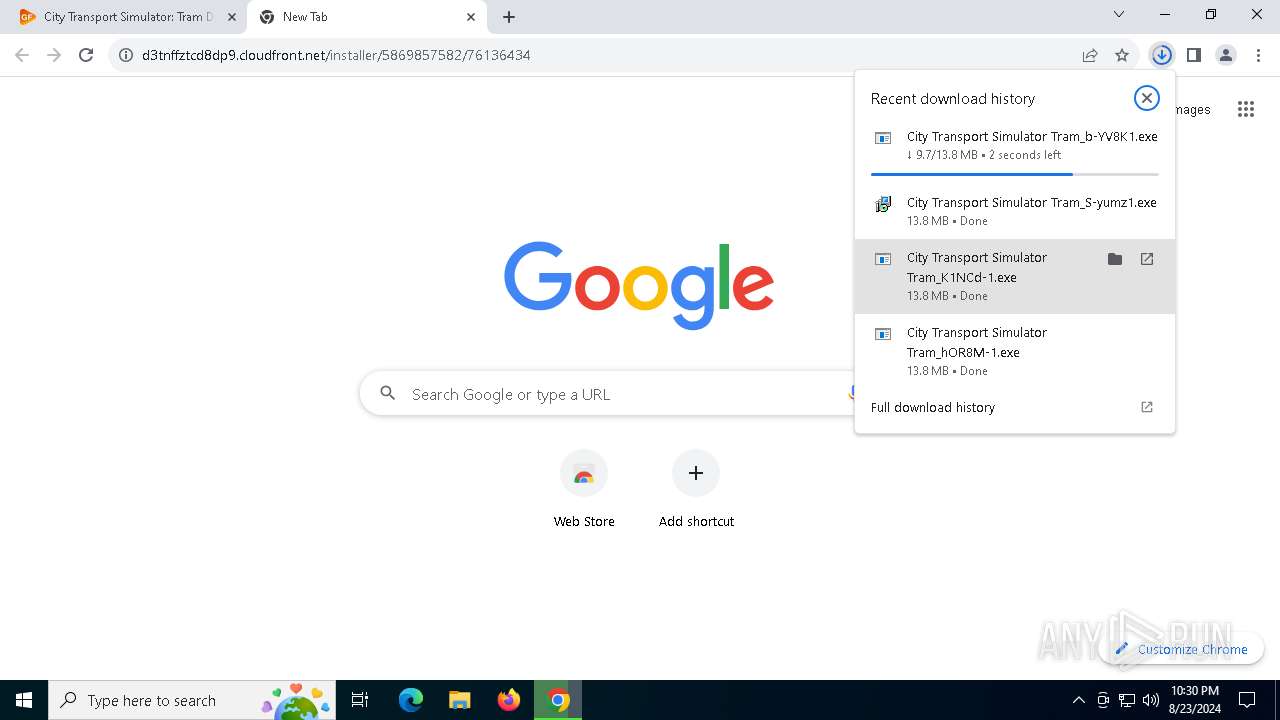Open Tram_K1NCd-1.exe file via open icon
The image size is (1280, 720).
point(1147,259)
